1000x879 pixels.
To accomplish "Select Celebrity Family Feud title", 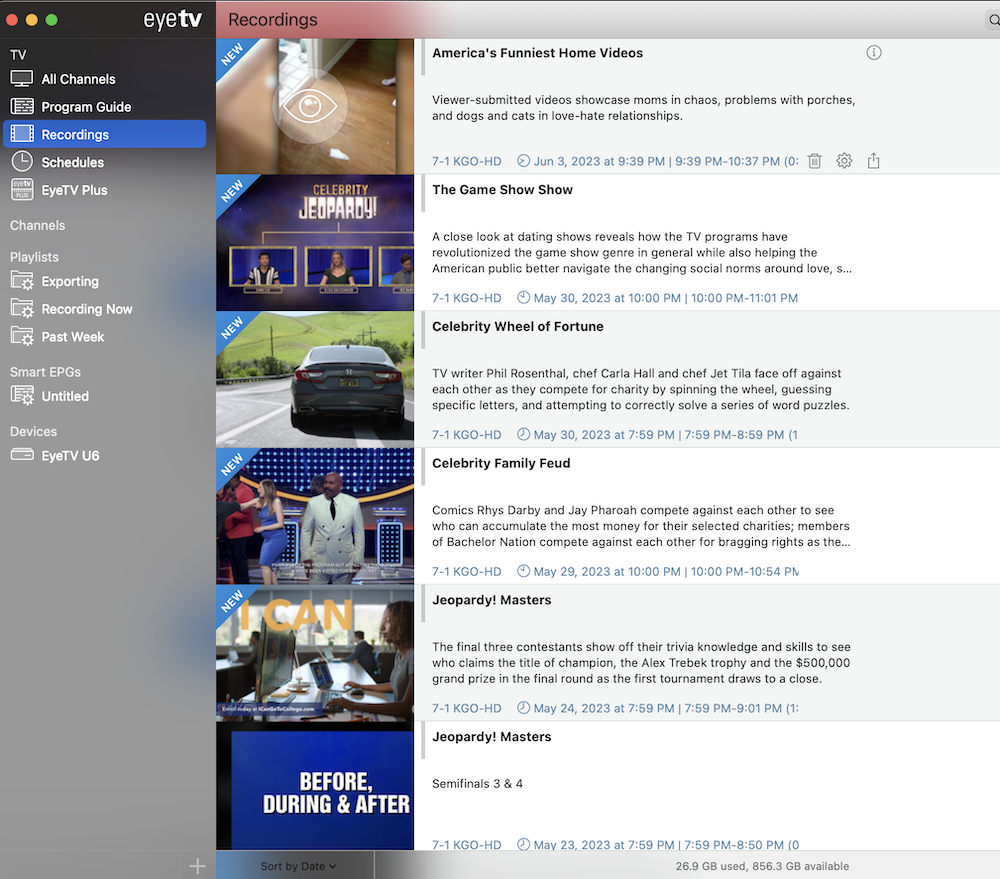I will [x=501, y=463].
